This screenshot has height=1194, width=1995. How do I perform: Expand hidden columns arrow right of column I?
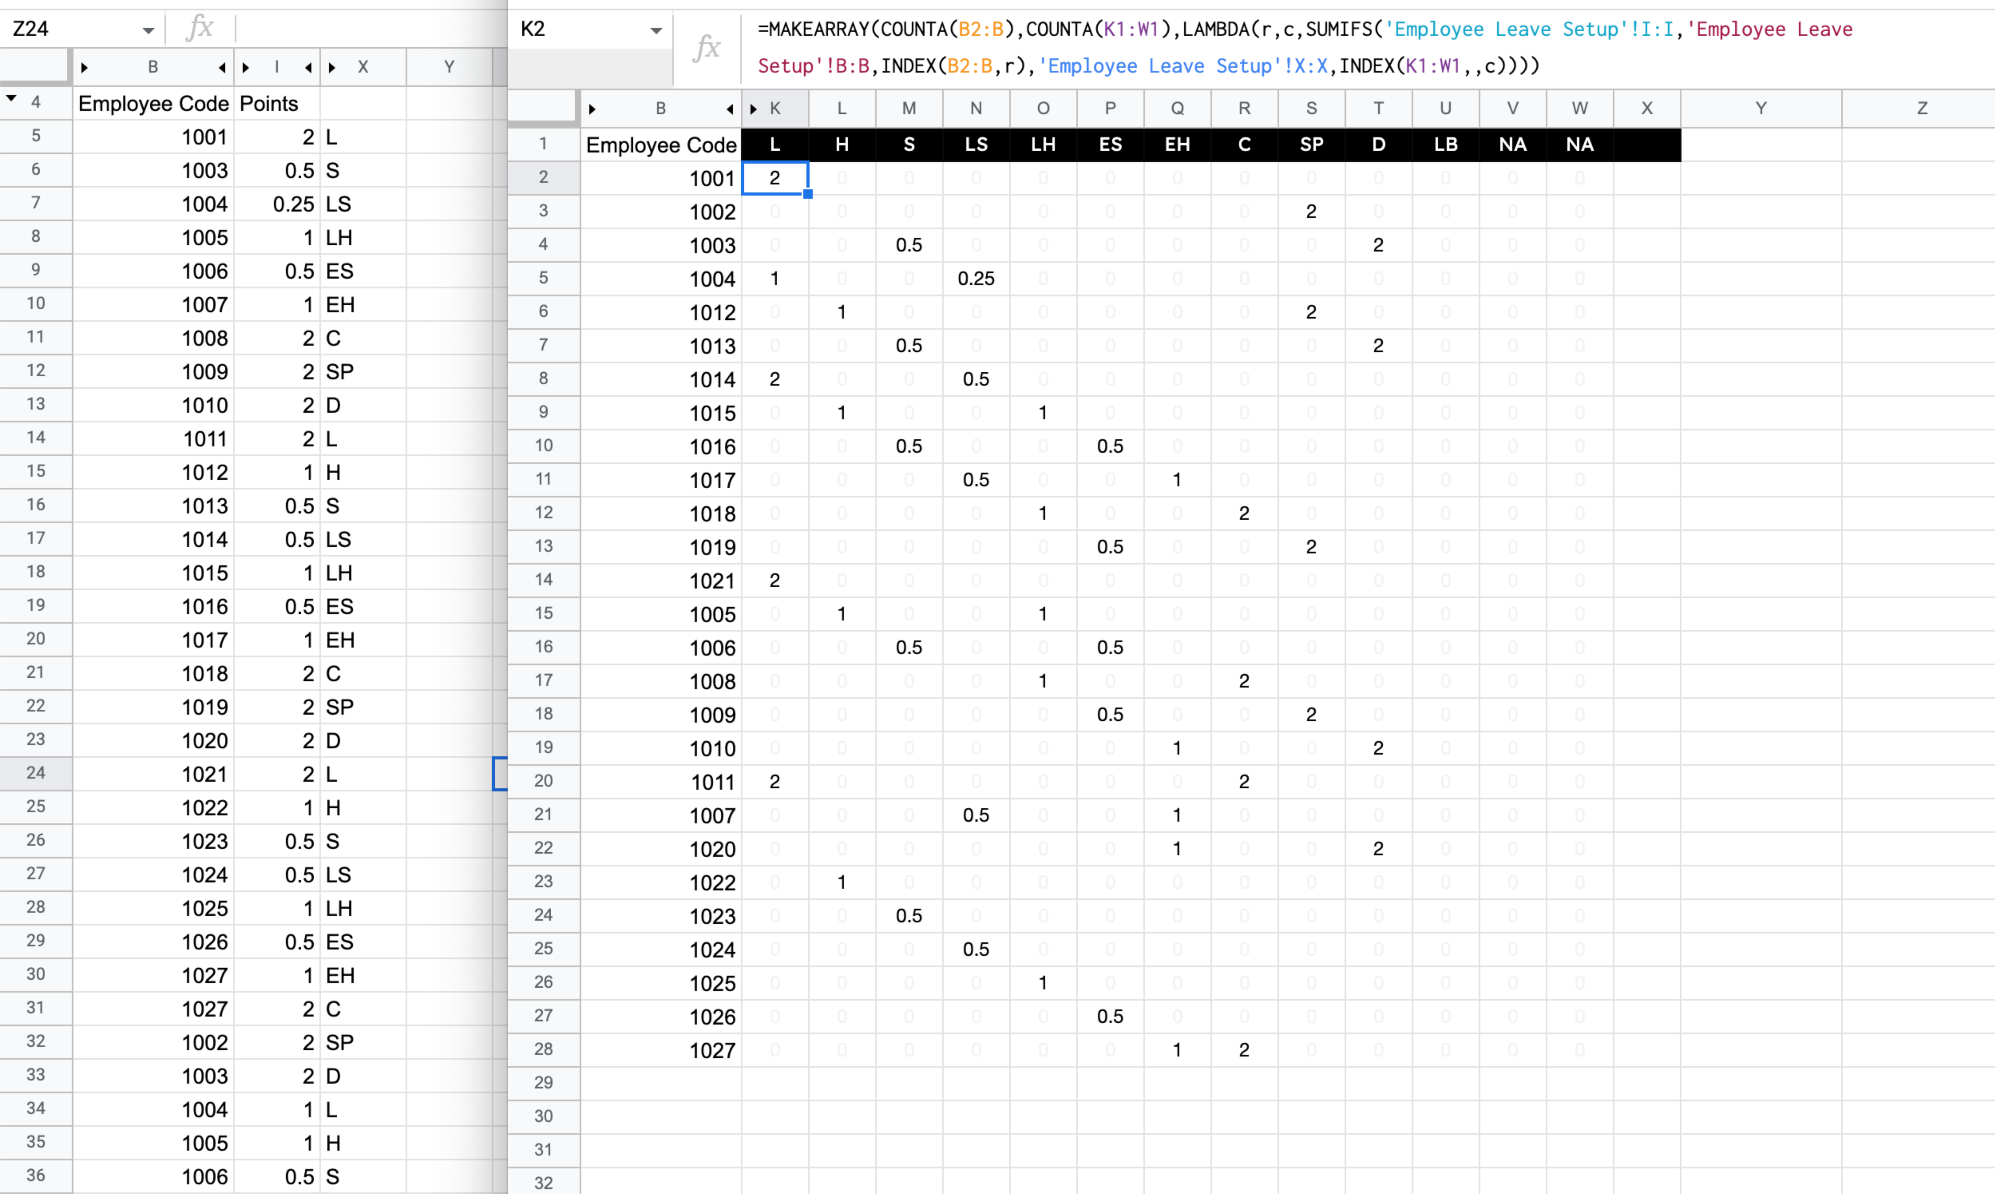coord(308,68)
